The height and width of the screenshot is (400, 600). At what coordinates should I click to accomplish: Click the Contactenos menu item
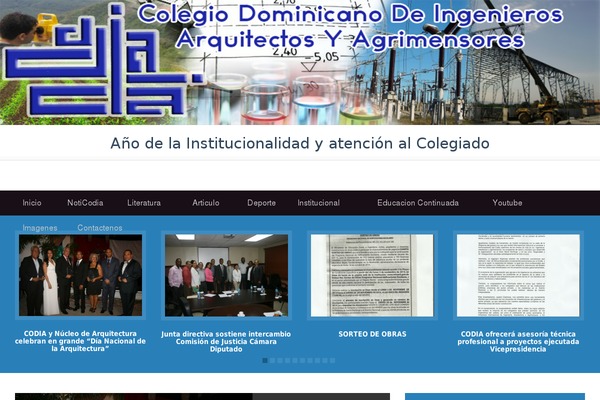click(x=100, y=228)
